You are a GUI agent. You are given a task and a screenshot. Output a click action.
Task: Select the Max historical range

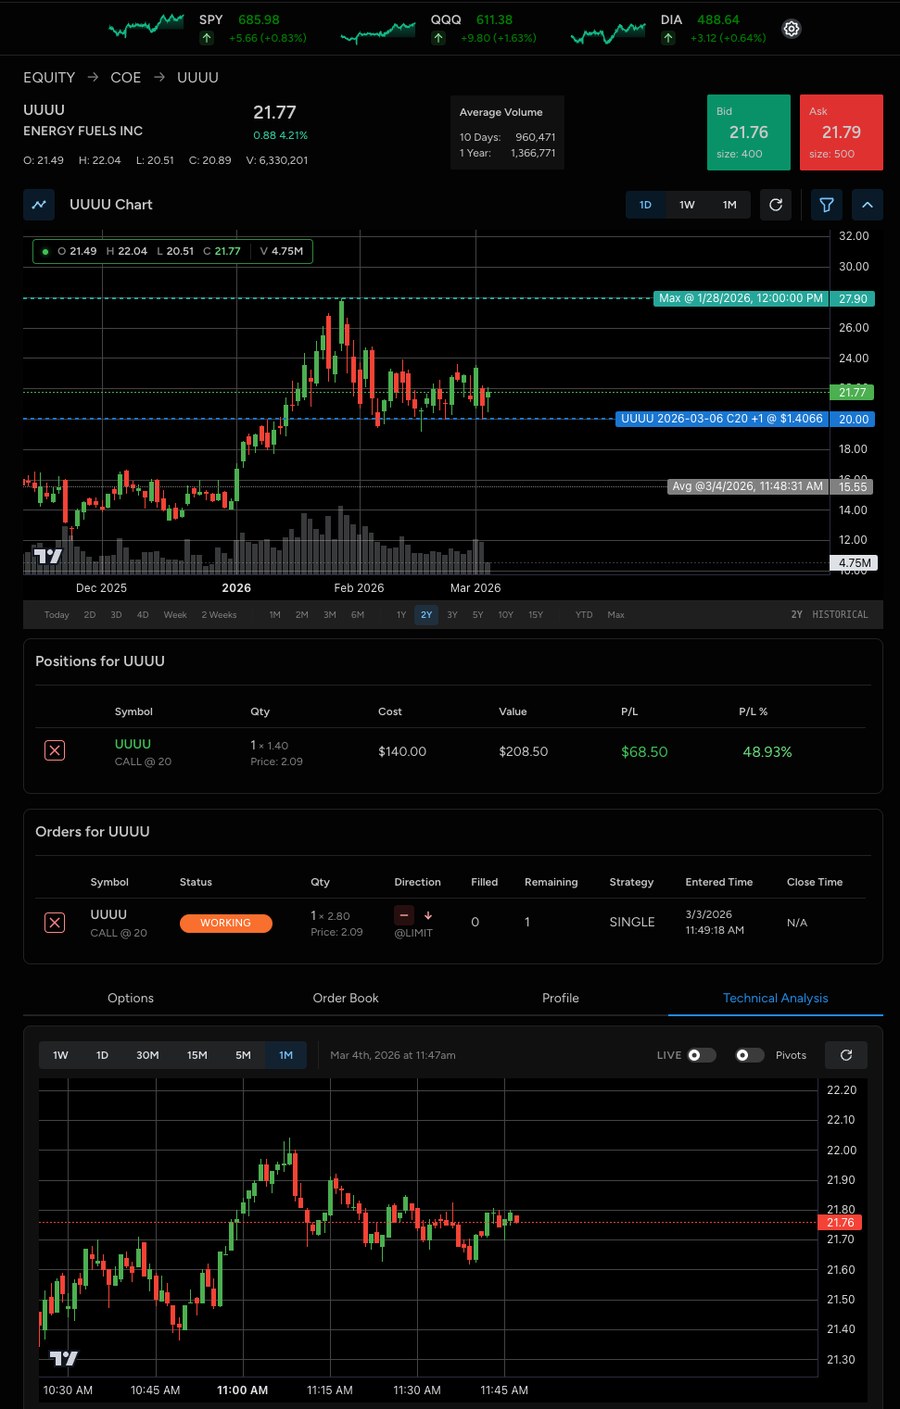click(x=616, y=614)
